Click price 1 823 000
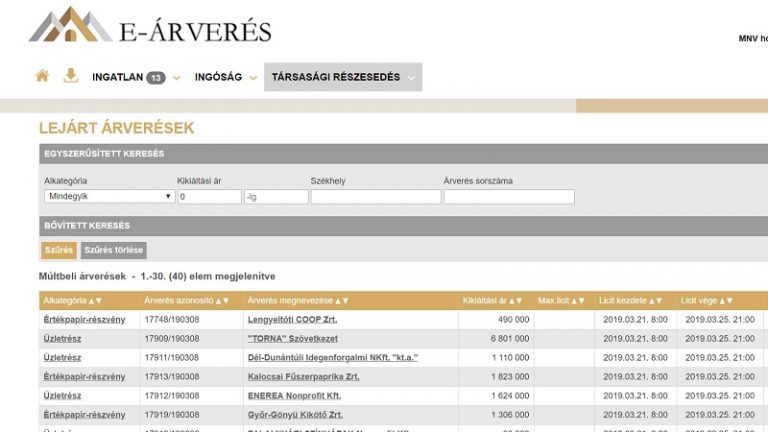The image size is (768, 432). [x=510, y=377]
